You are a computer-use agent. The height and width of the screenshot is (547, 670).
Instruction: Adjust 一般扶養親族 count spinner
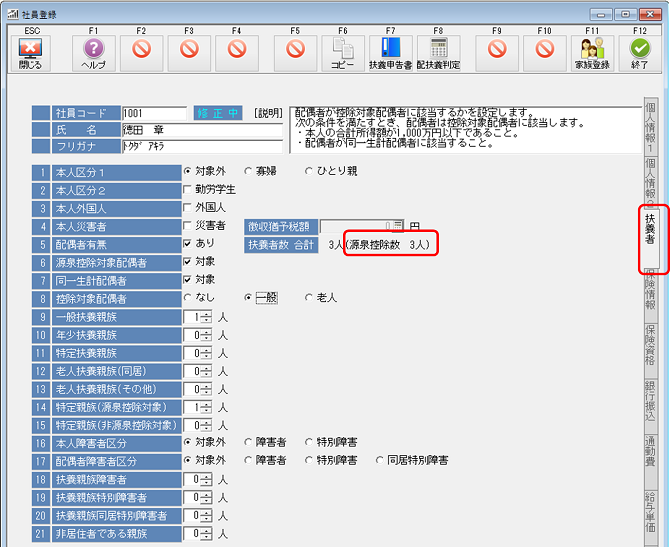[x=206, y=316]
